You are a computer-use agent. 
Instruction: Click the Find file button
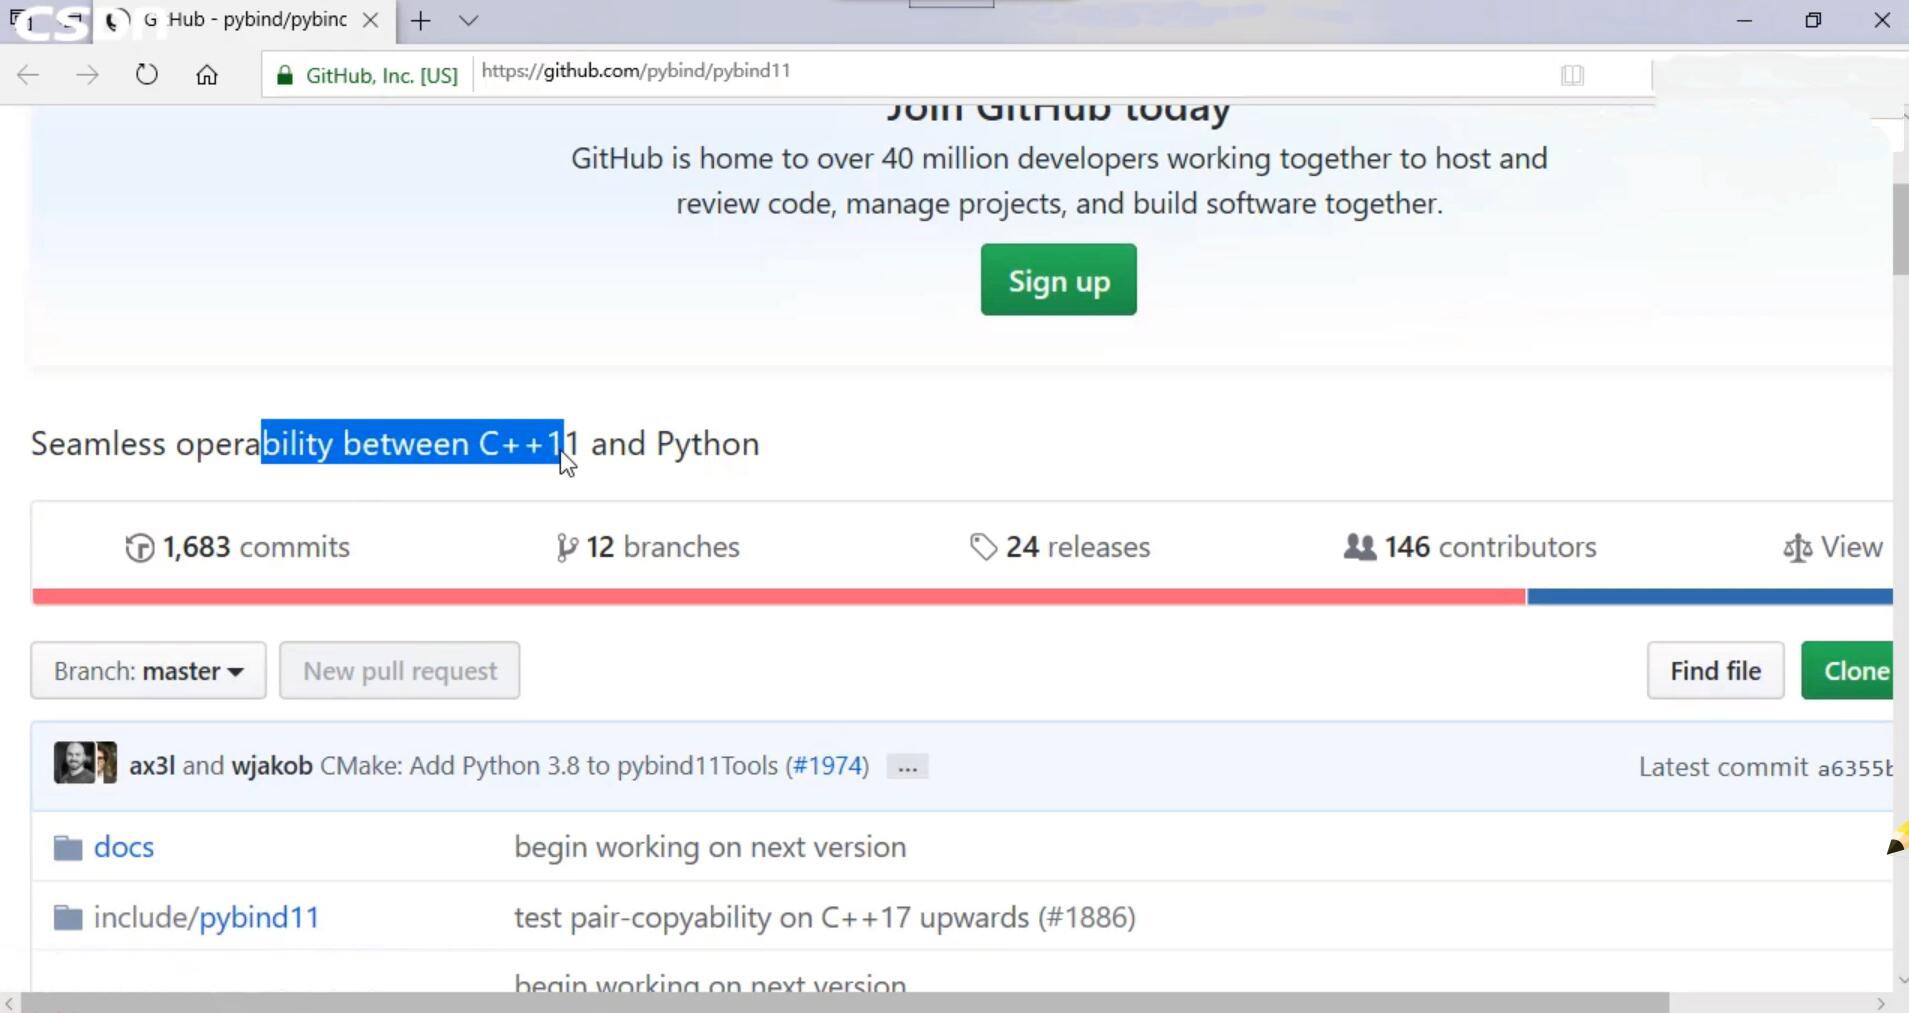tap(1715, 670)
